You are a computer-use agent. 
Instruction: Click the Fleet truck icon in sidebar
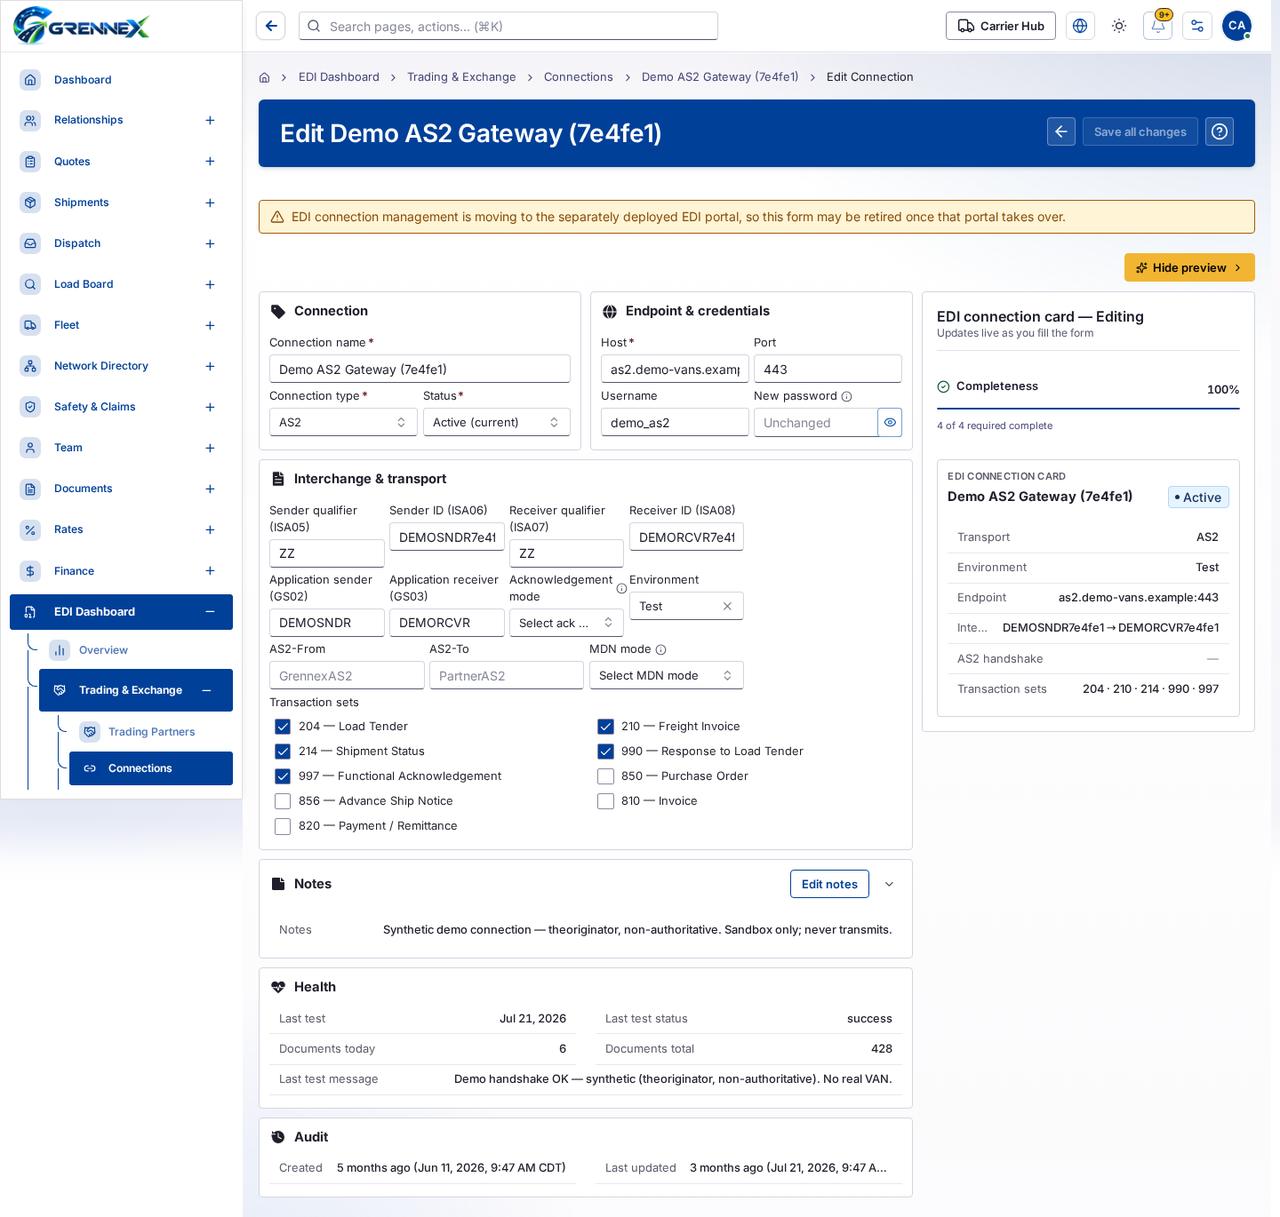pos(30,325)
